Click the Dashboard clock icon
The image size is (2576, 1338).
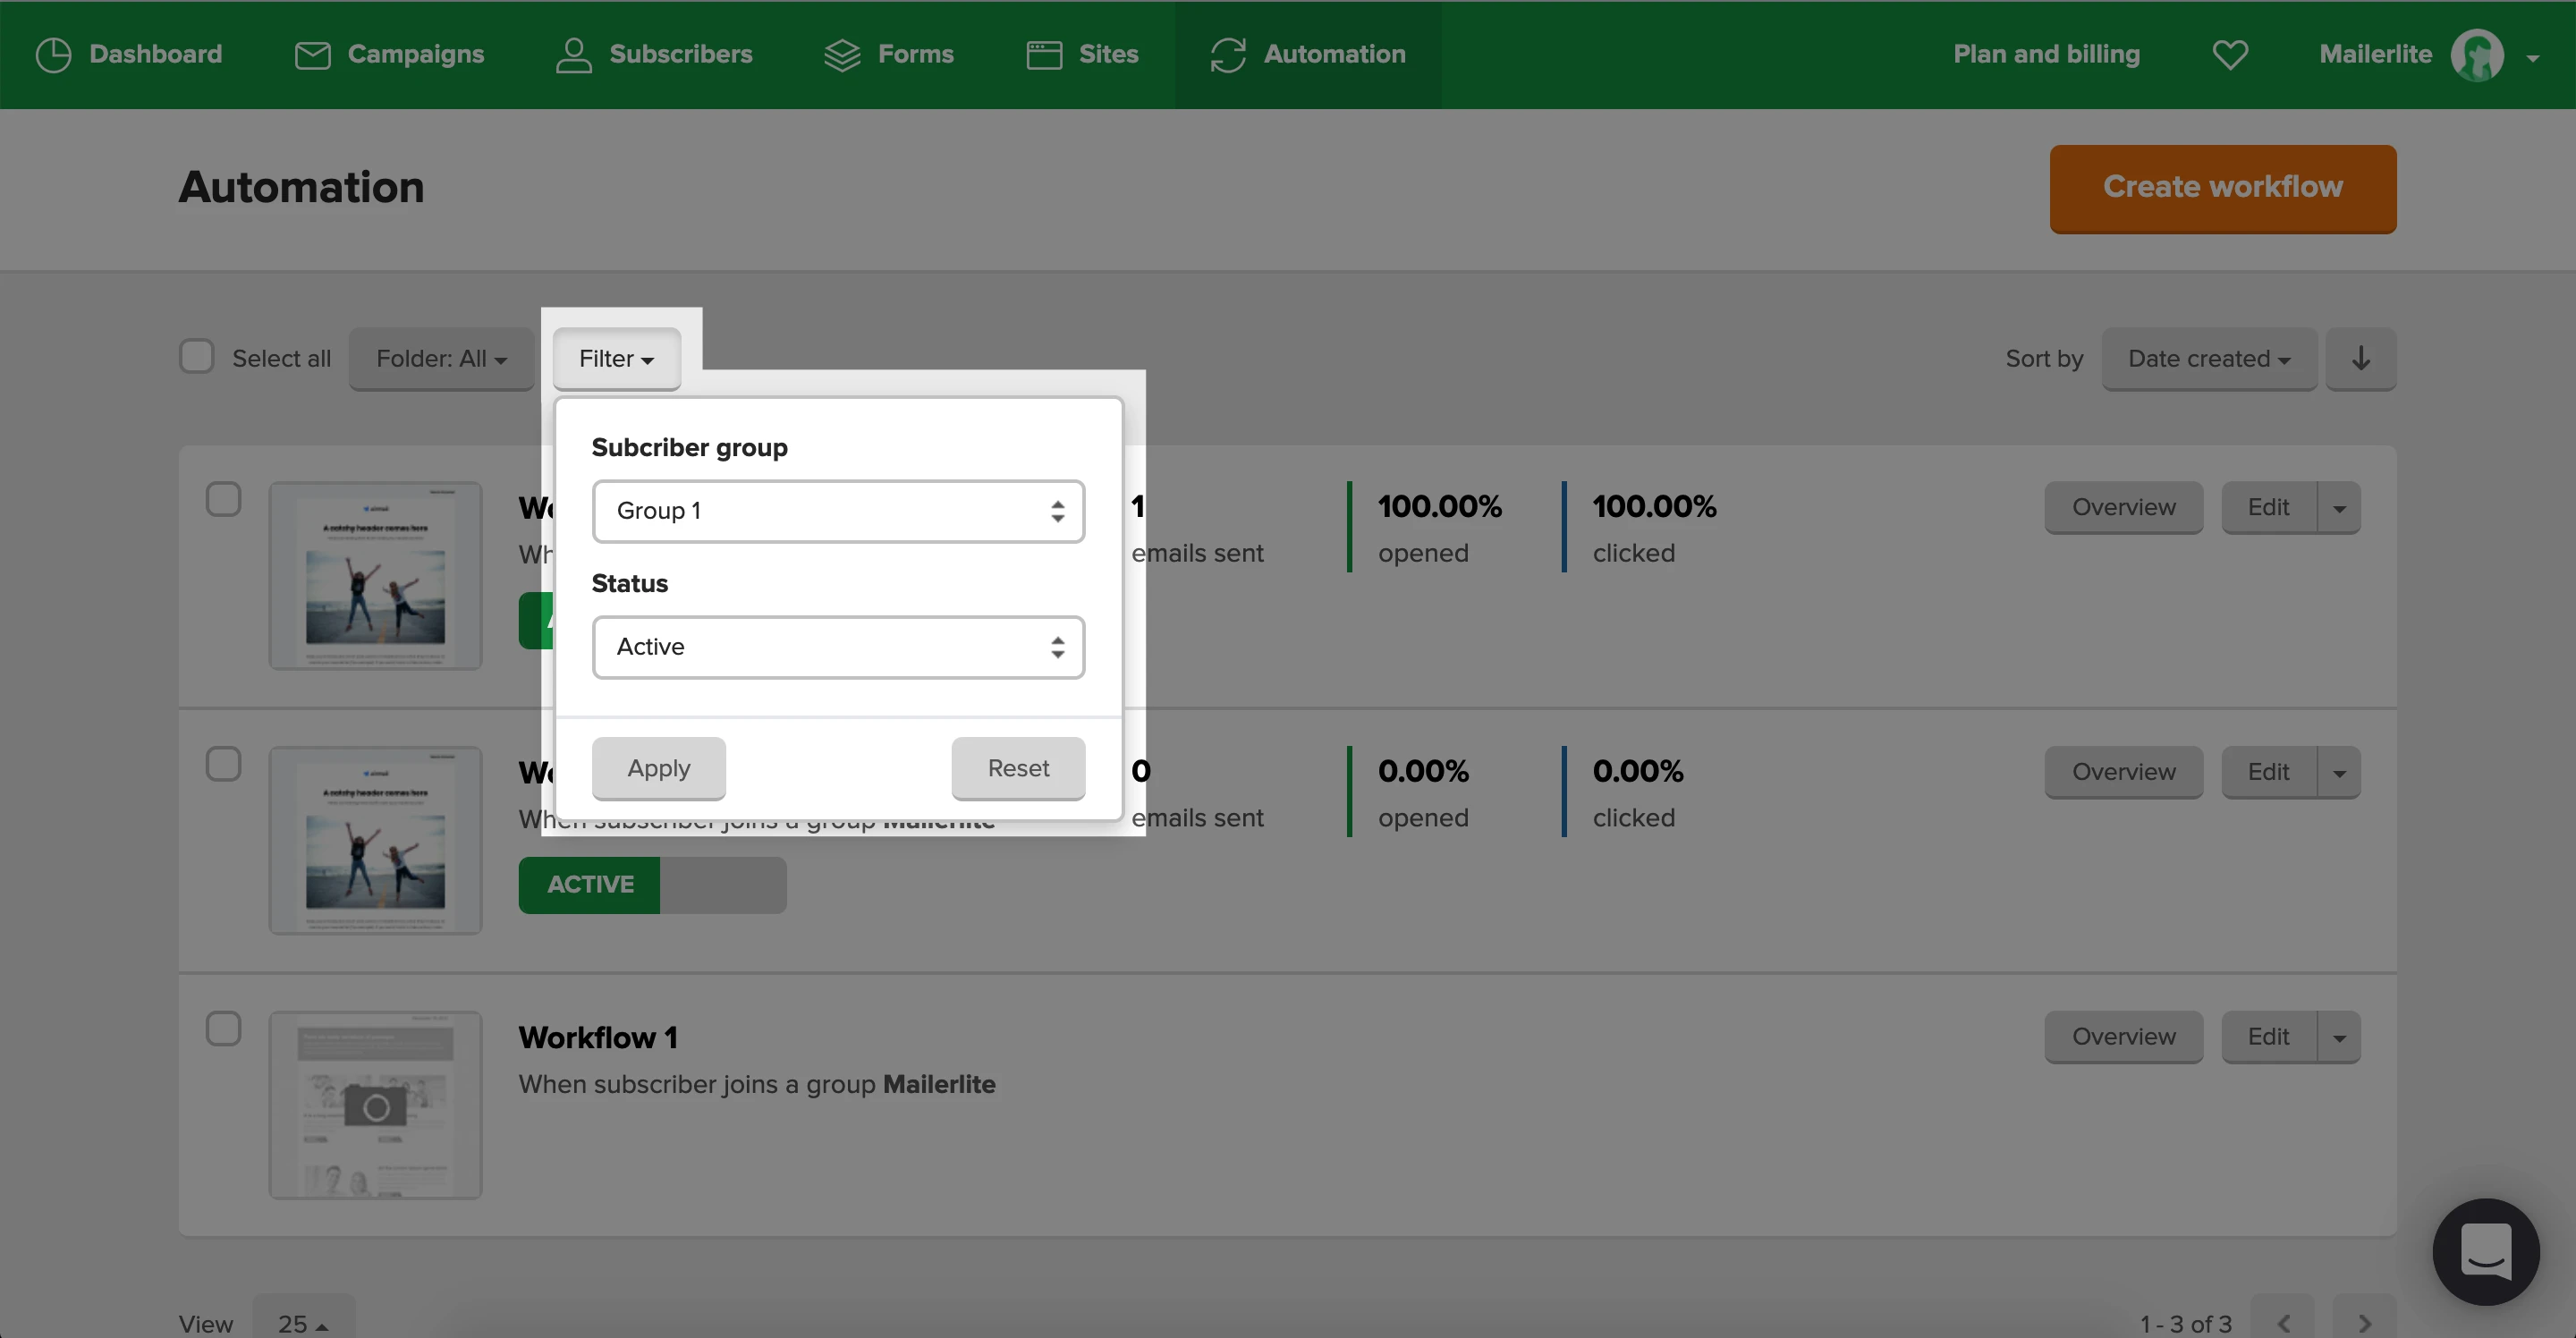[53, 55]
